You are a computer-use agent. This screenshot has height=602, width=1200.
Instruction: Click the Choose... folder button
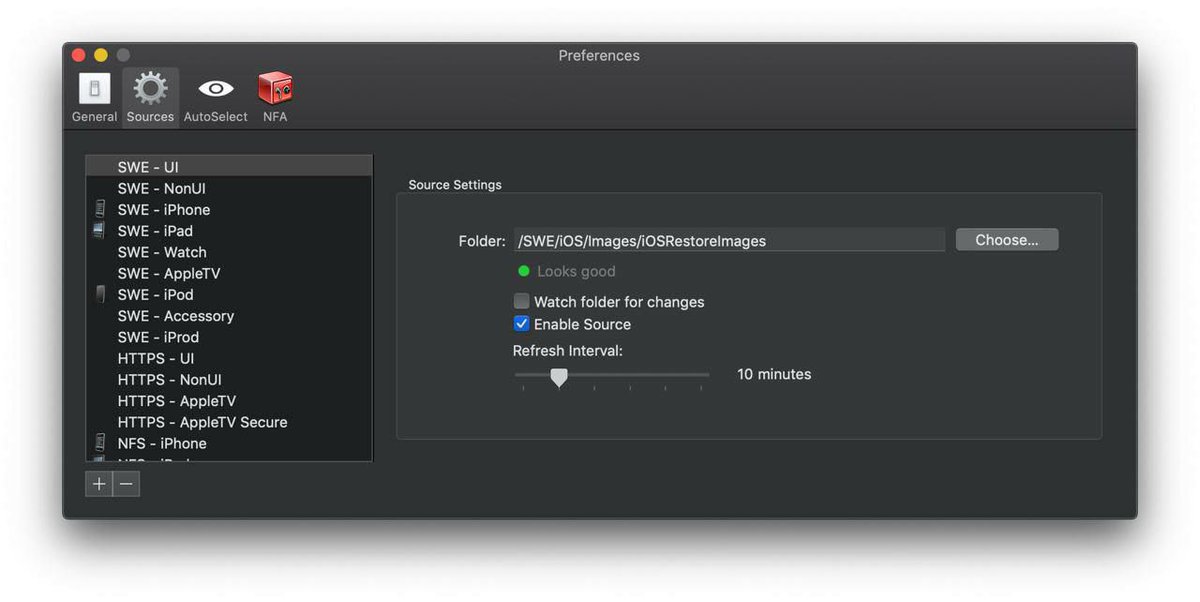tap(1007, 240)
